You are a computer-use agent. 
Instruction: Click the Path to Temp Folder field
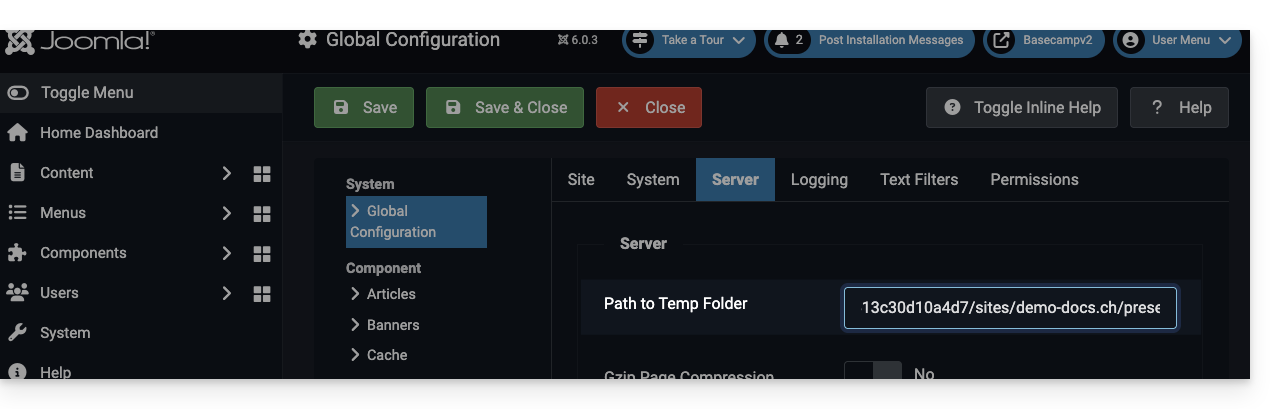[x=1010, y=308]
